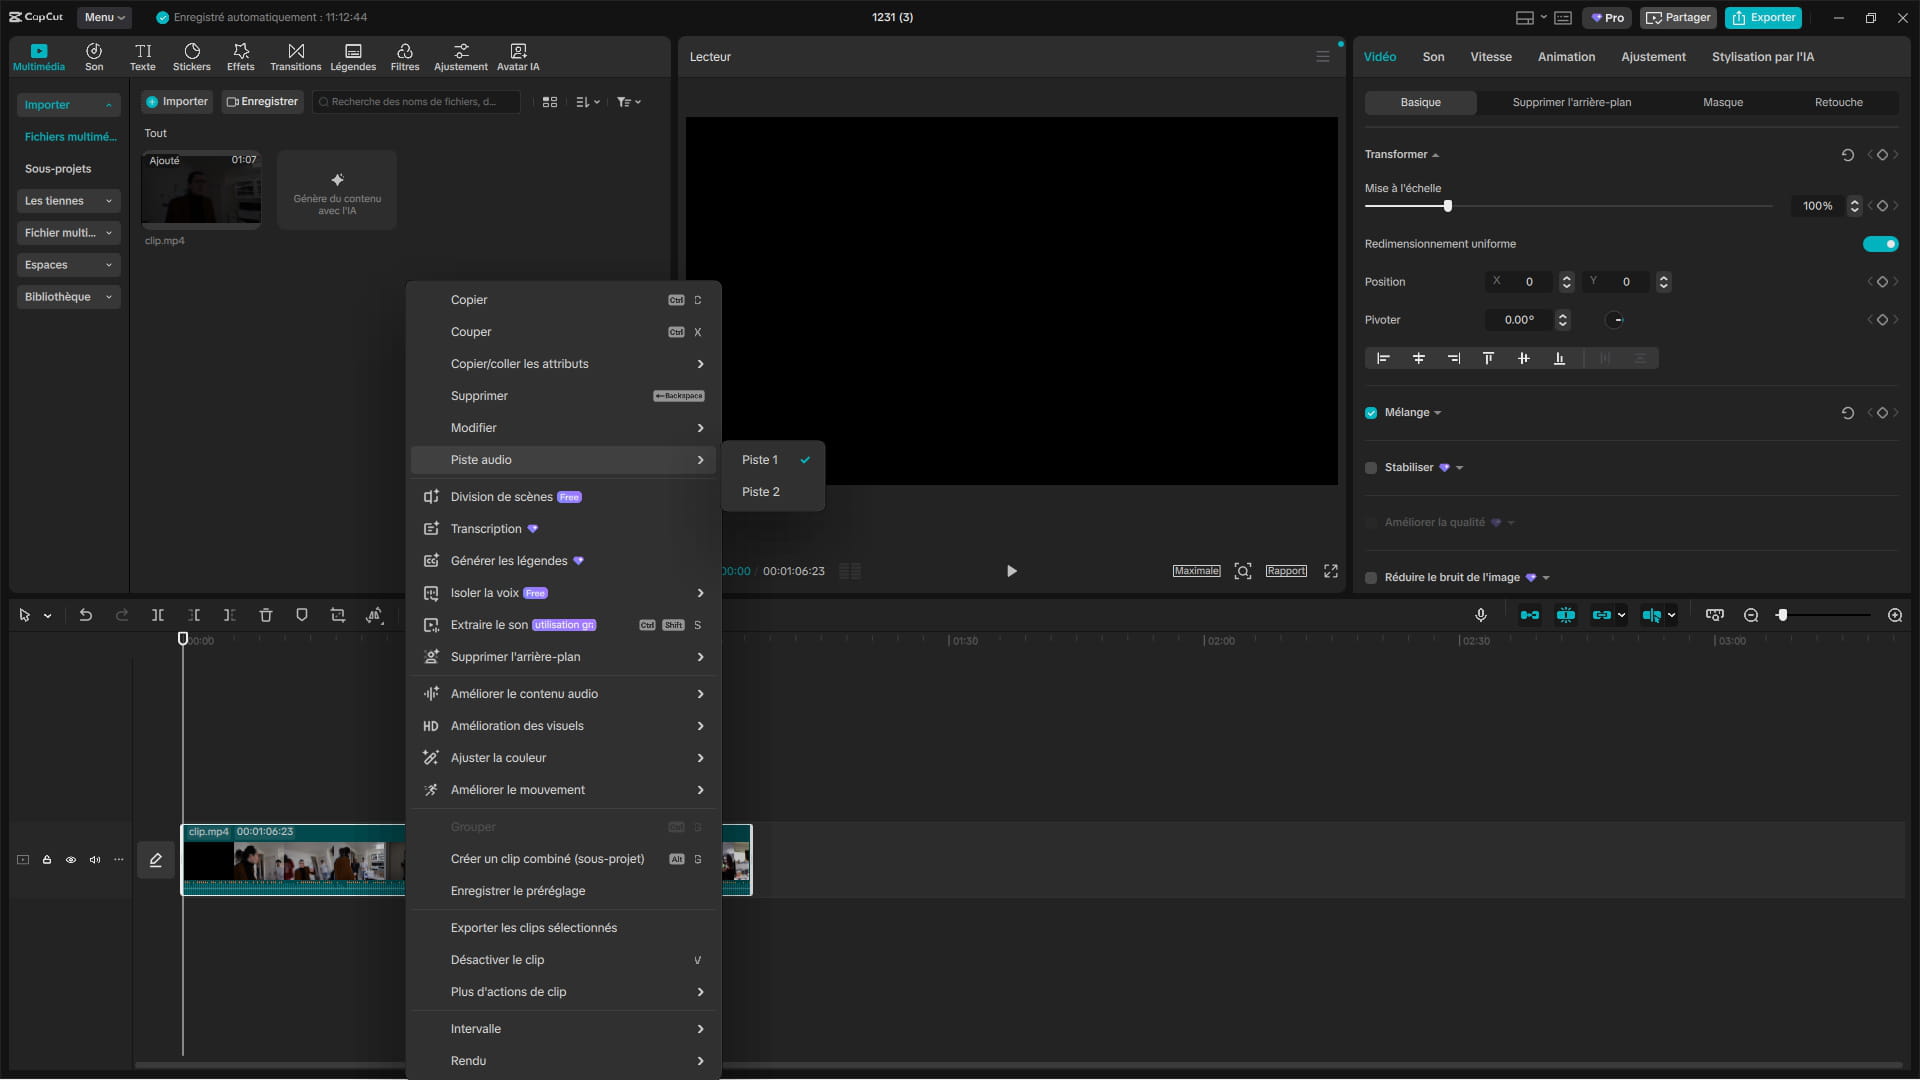Open the Avatar IA tool
Screen dimensions: 1920x1080
(518, 56)
